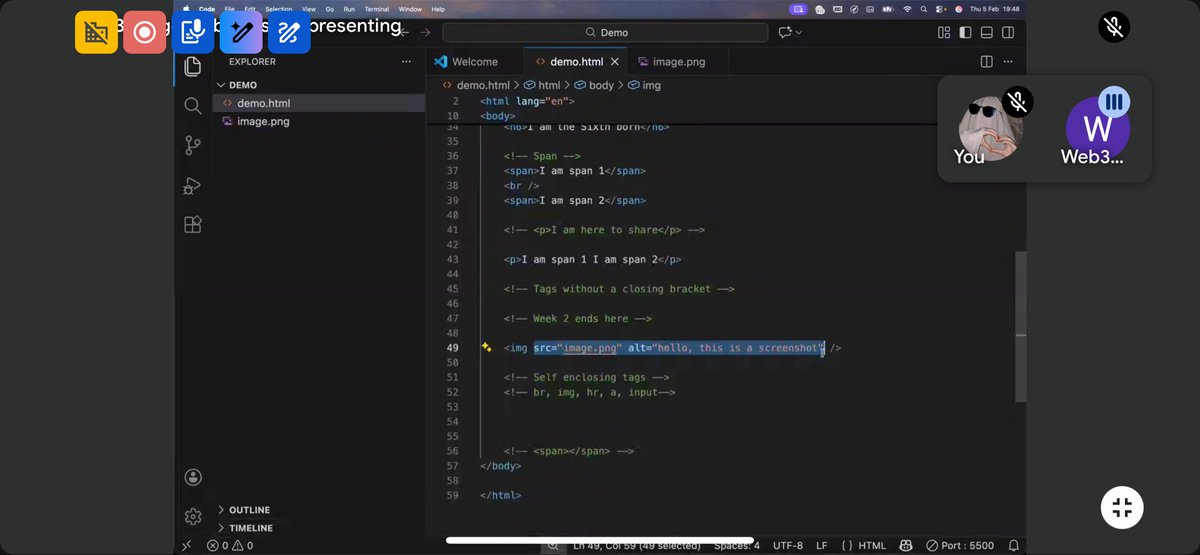
Task: Open the Copilot chat dropdown arrow
Action: coord(798,32)
